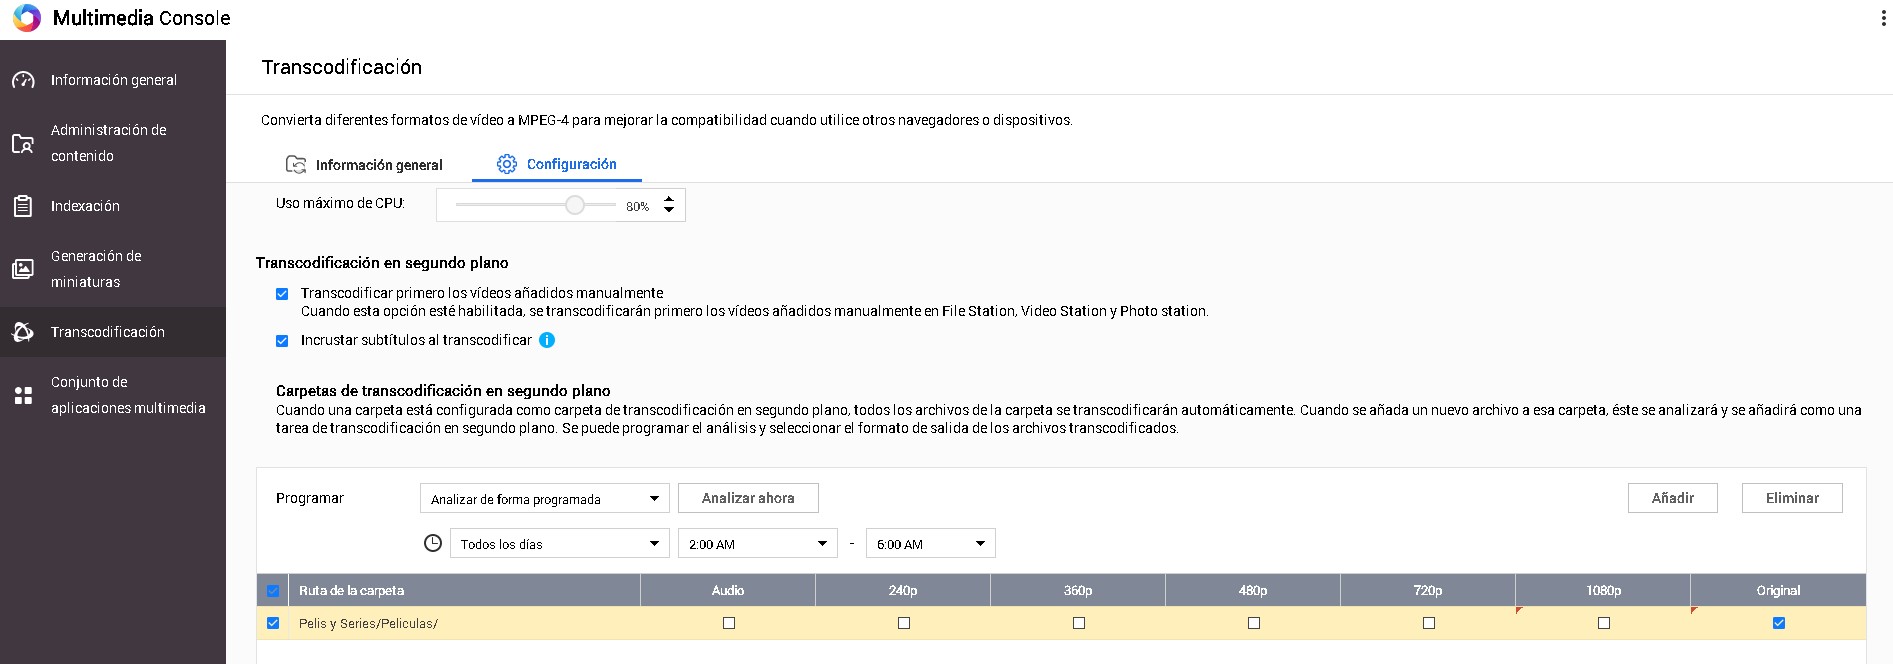Toggle Transcodificar primero los vídeos añadidos manualmente

click(282, 294)
